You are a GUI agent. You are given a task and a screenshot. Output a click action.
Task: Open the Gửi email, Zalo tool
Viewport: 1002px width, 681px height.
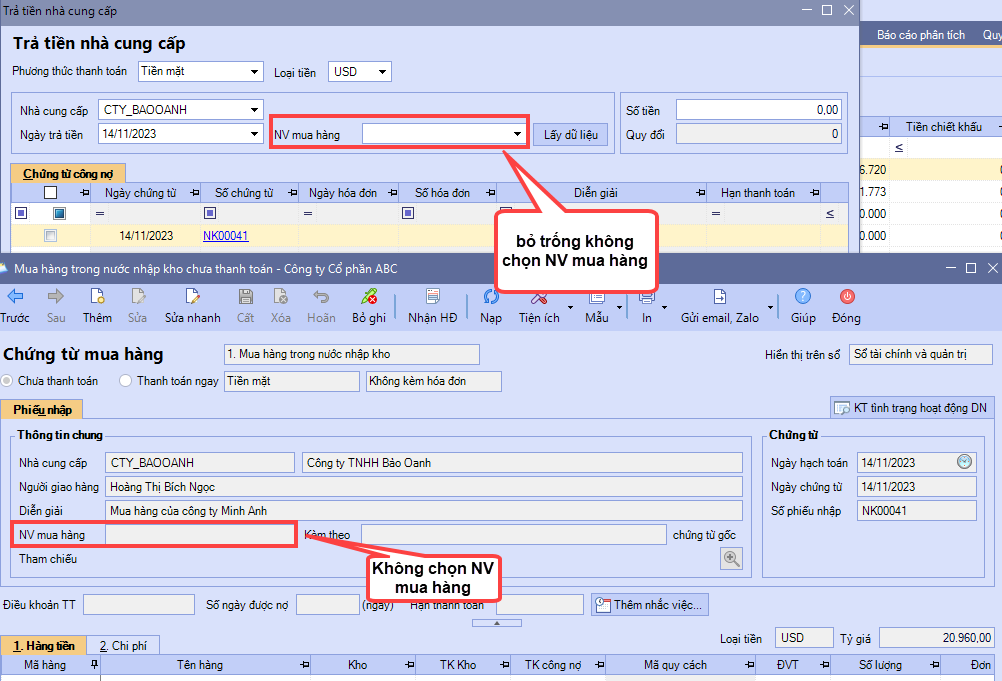coord(719,297)
